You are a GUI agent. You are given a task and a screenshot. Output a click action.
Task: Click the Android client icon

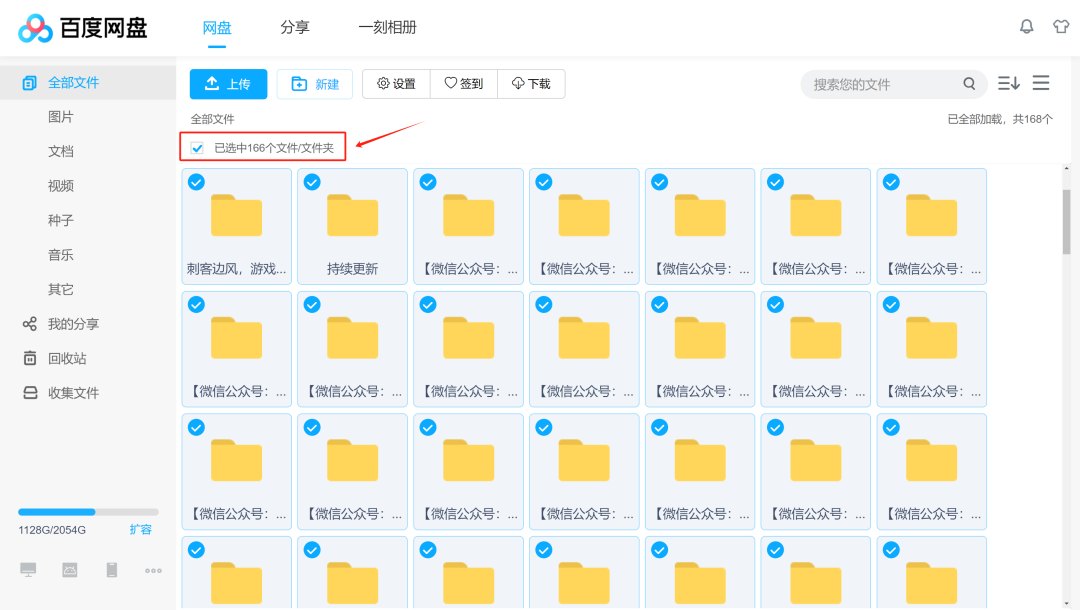coord(70,570)
